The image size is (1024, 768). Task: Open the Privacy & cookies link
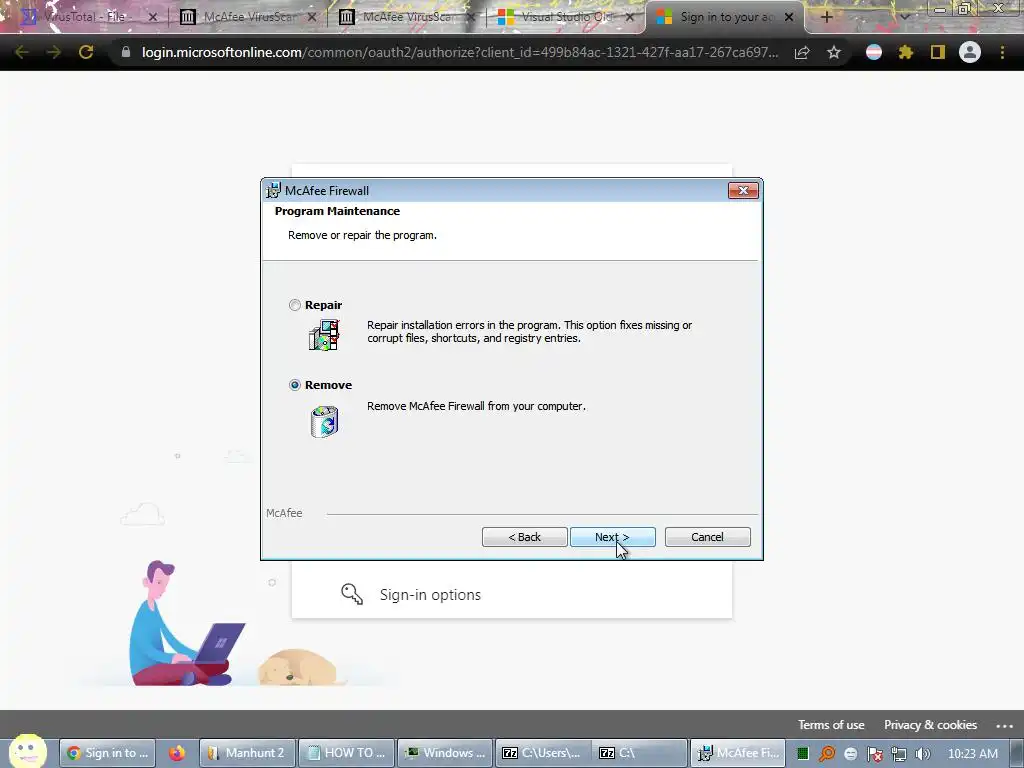(x=930, y=725)
